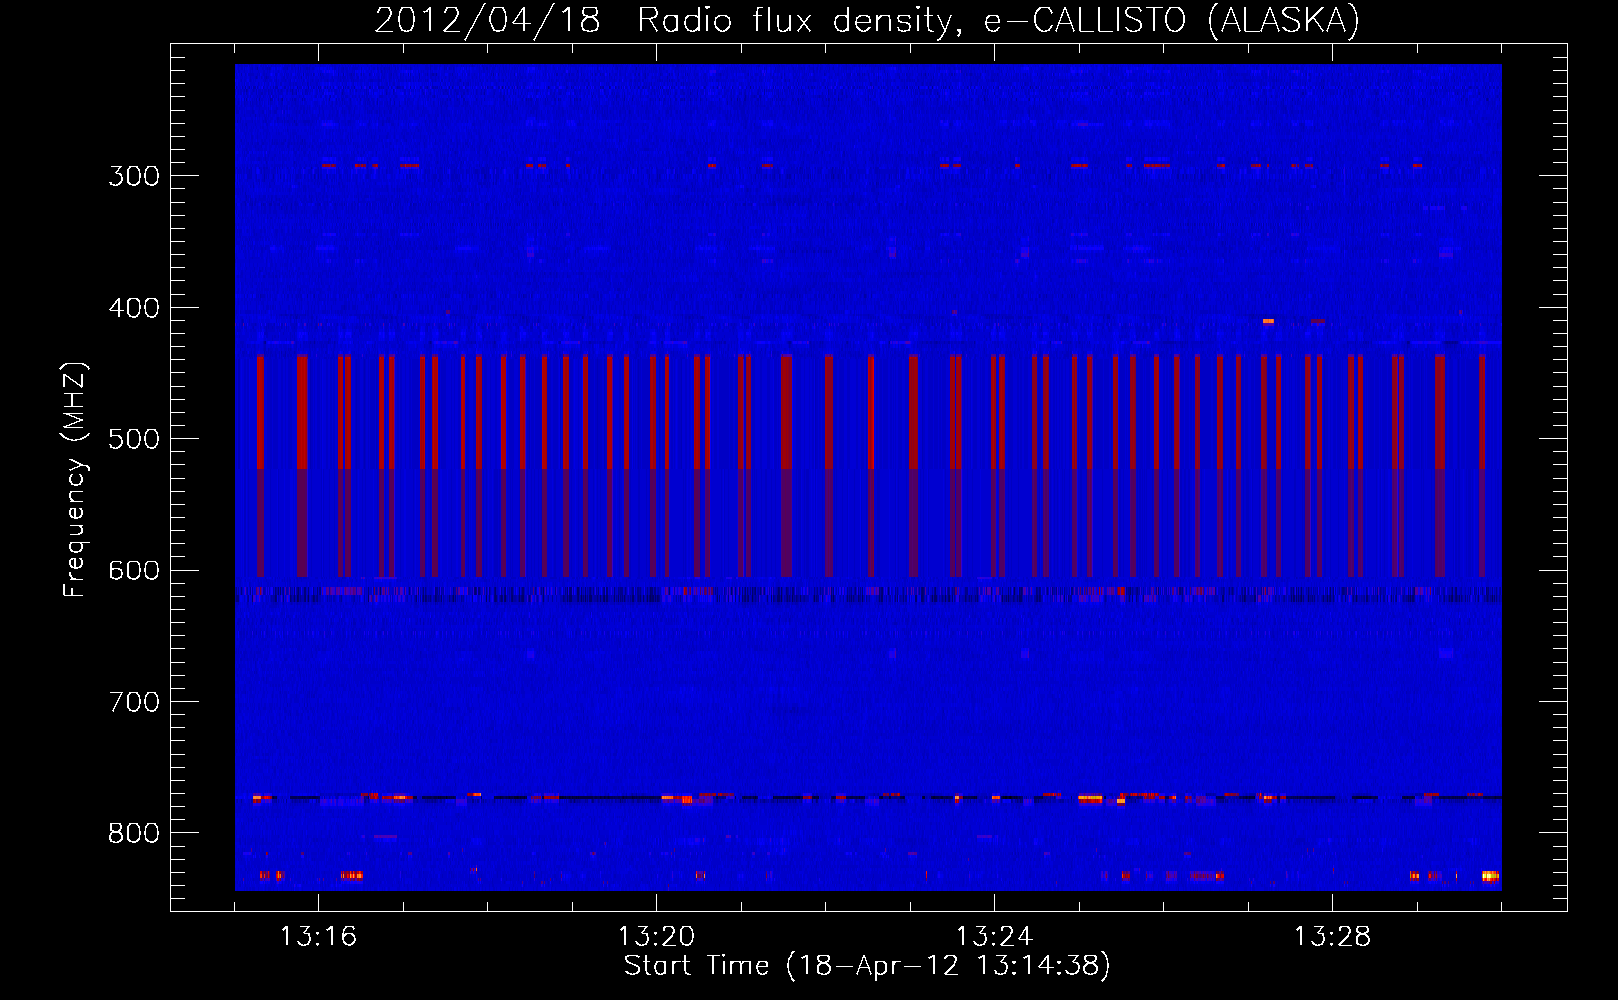1618x1000 pixels.
Task: Click the 300 frequency tick label
Action: click(x=134, y=176)
